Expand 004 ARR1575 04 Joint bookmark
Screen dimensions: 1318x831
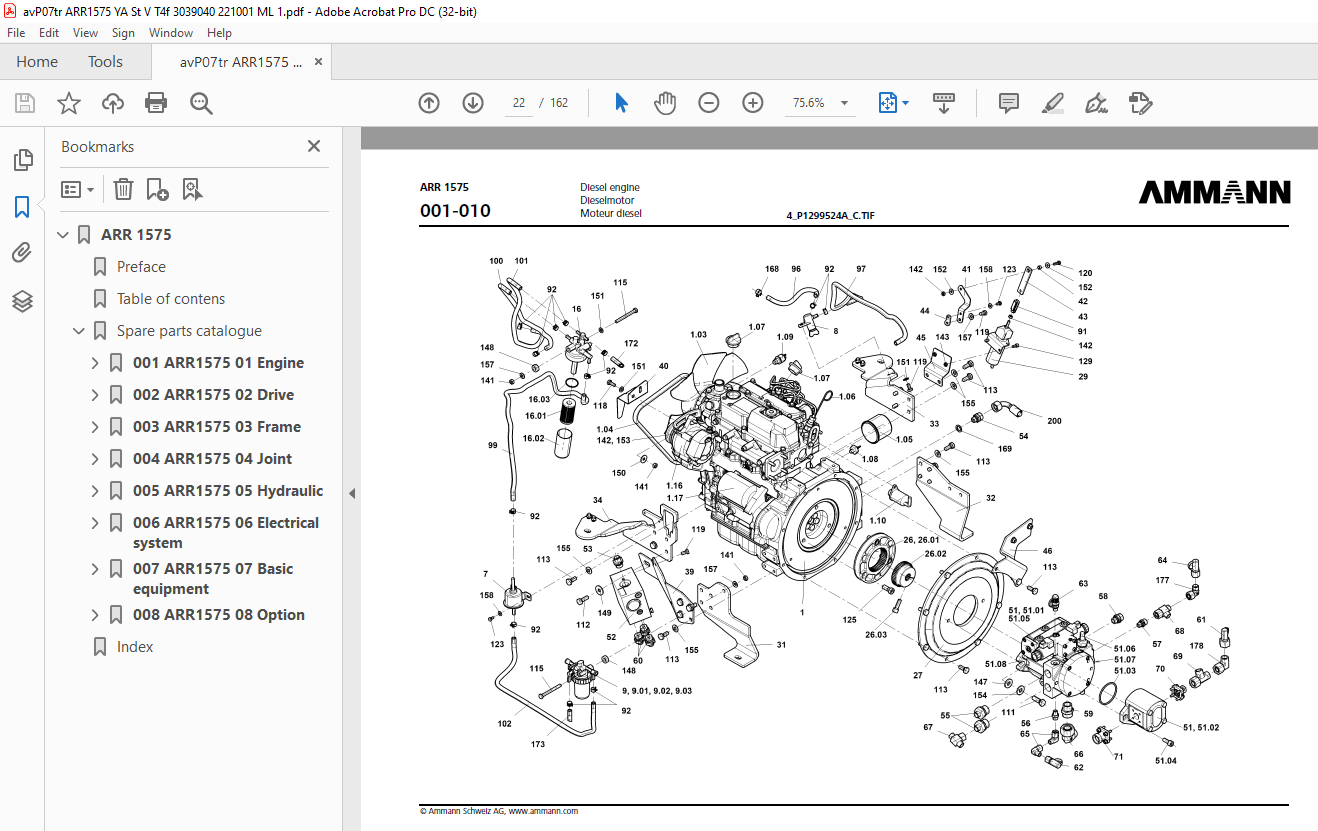click(95, 459)
